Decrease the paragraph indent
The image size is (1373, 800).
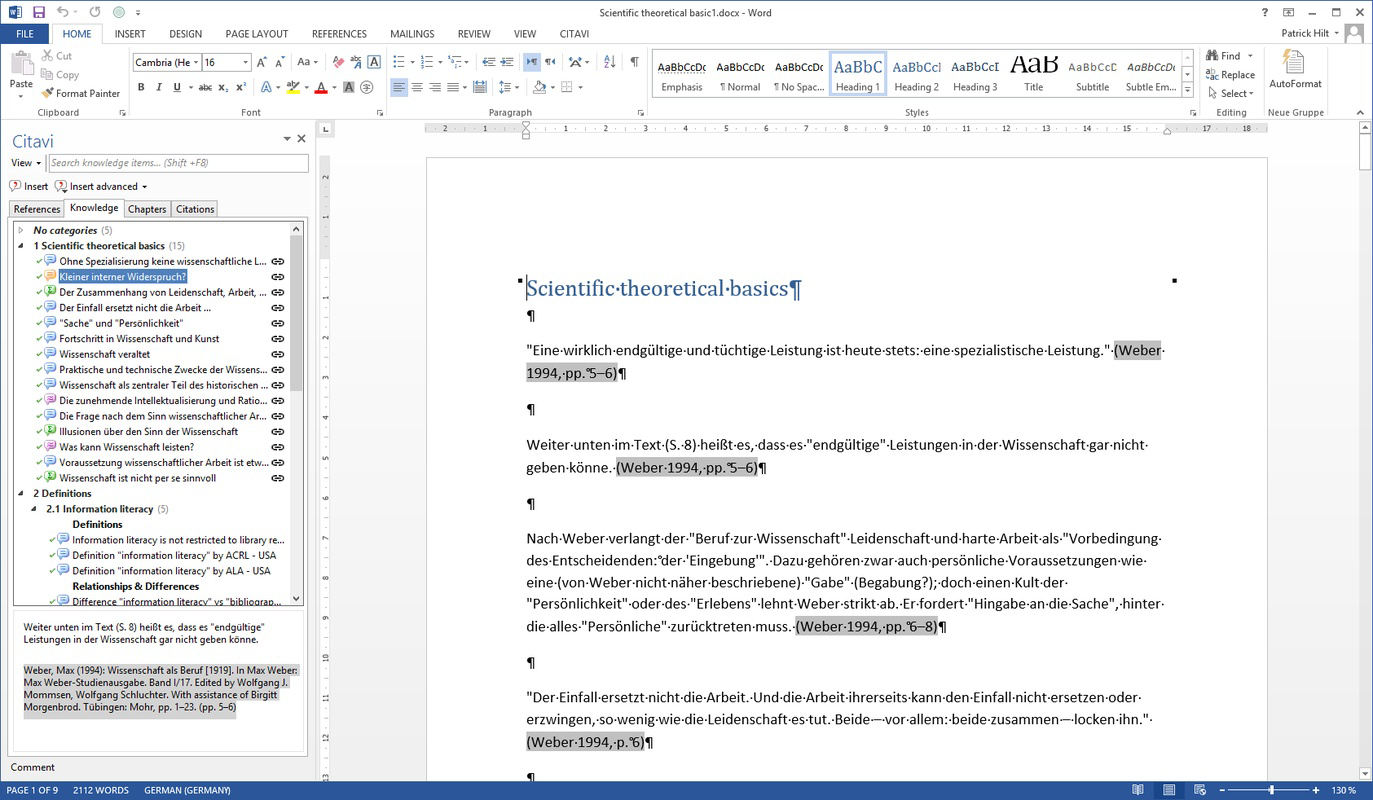488,62
